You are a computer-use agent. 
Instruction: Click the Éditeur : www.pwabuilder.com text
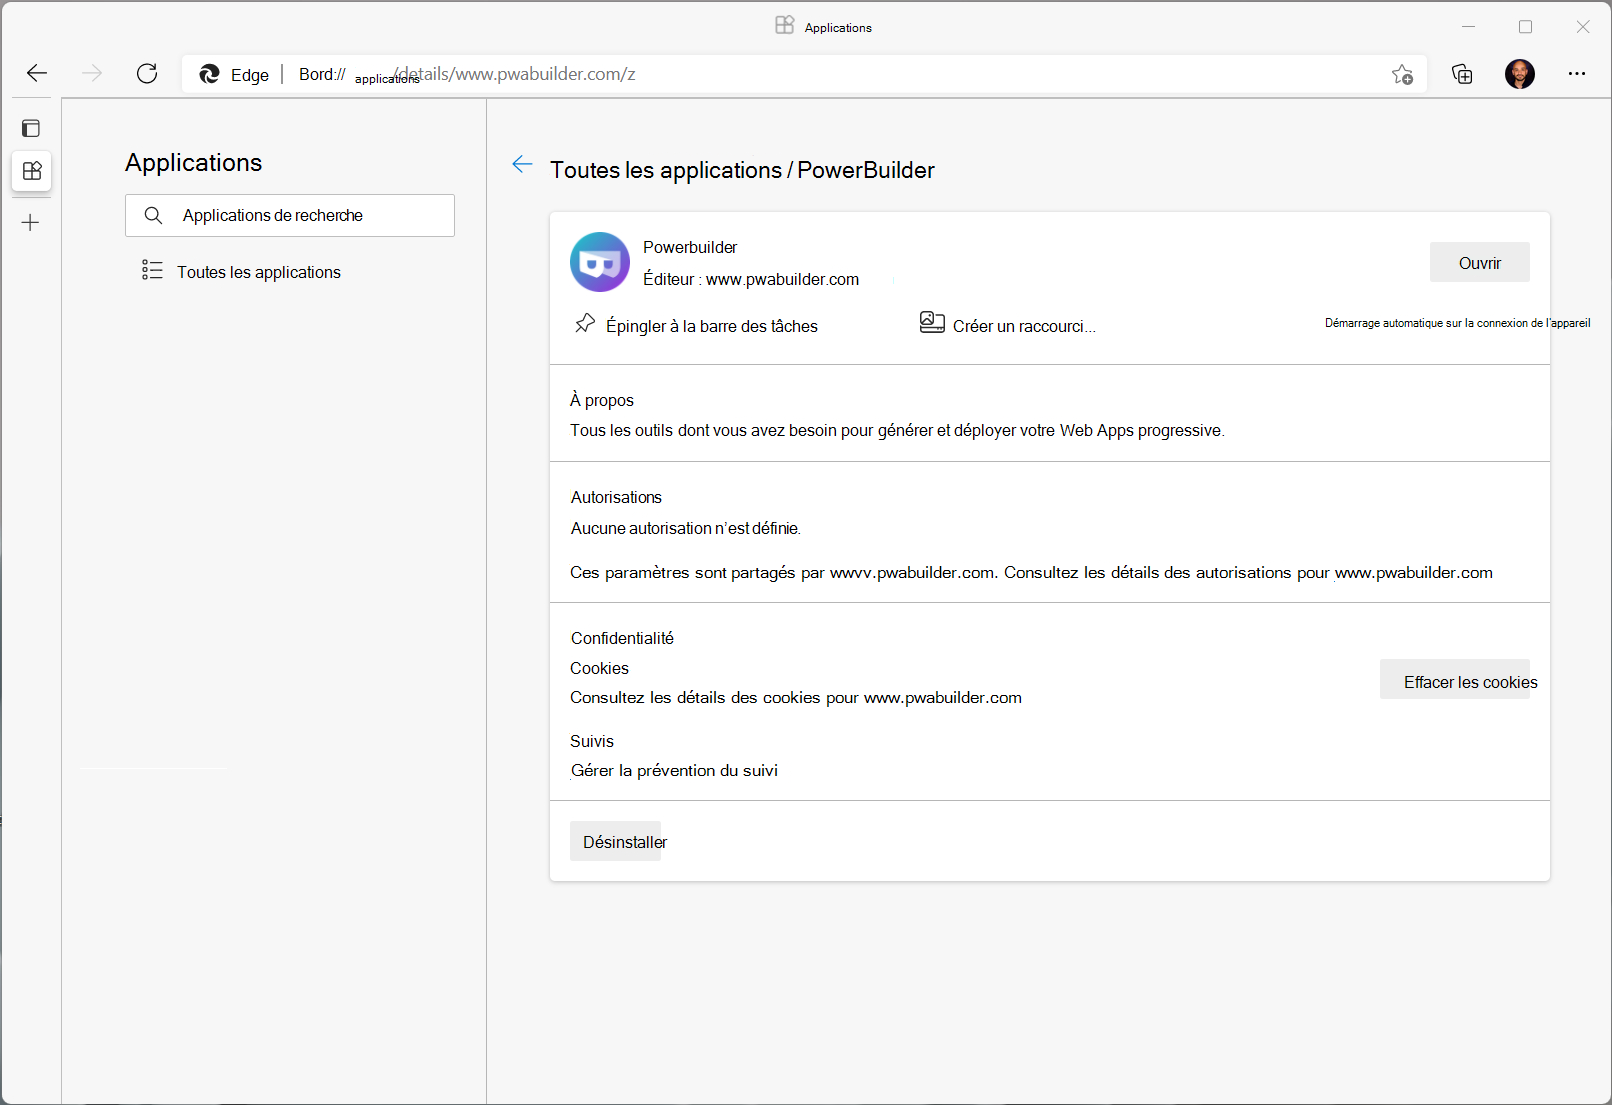click(751, 280)
